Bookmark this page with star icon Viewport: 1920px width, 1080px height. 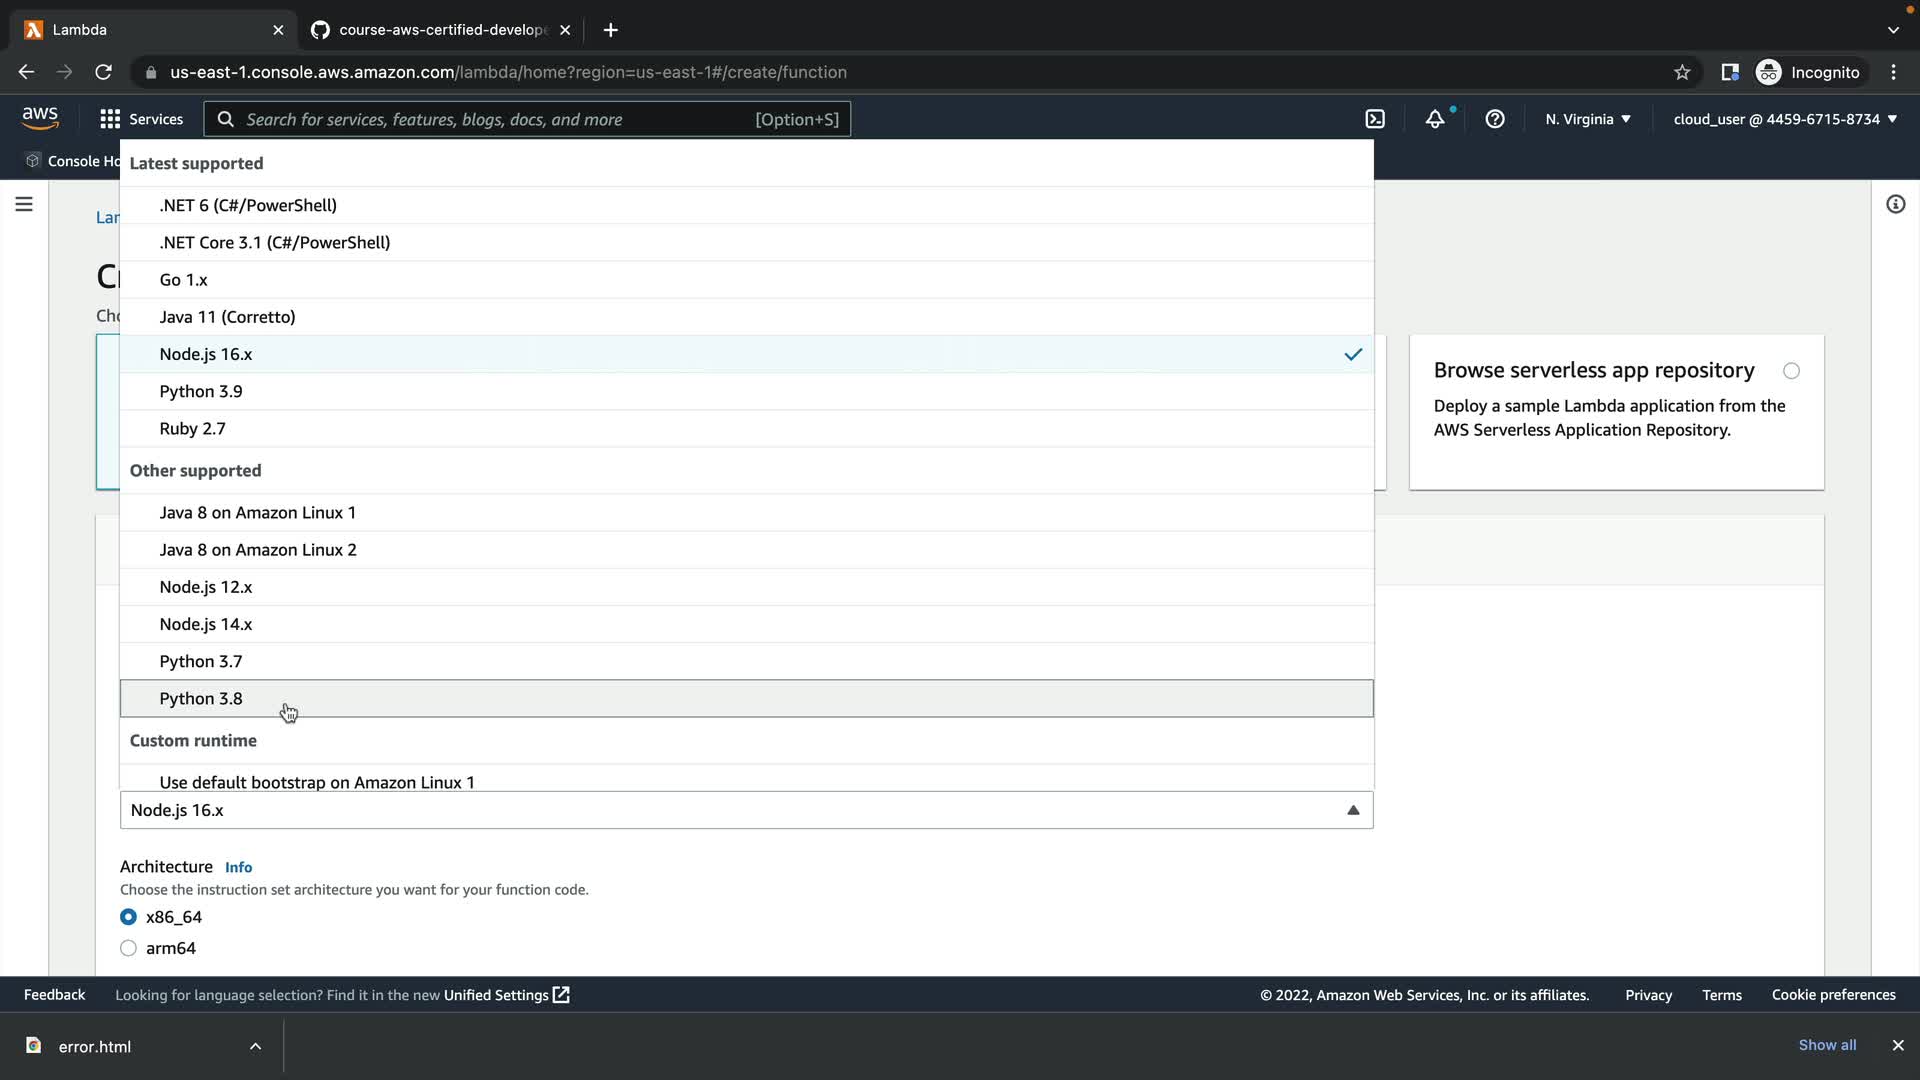pos(1682,72)
